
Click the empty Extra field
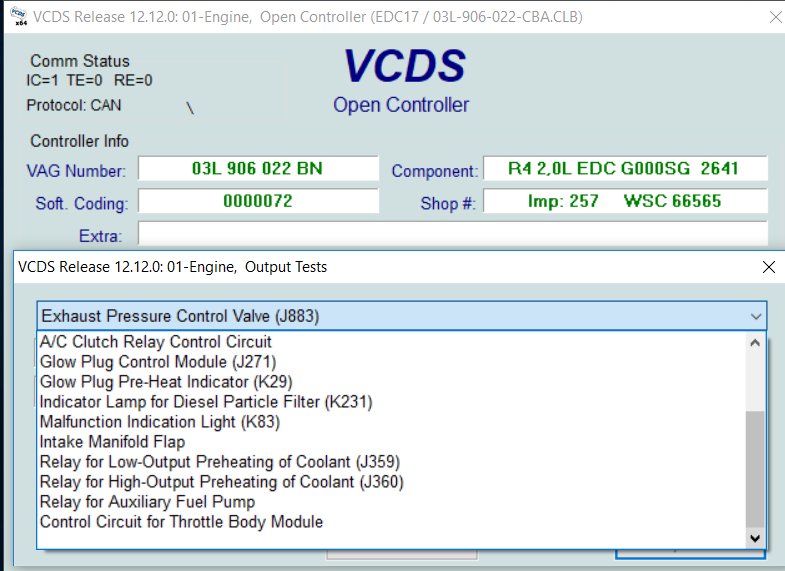click(x=453, y=234)
